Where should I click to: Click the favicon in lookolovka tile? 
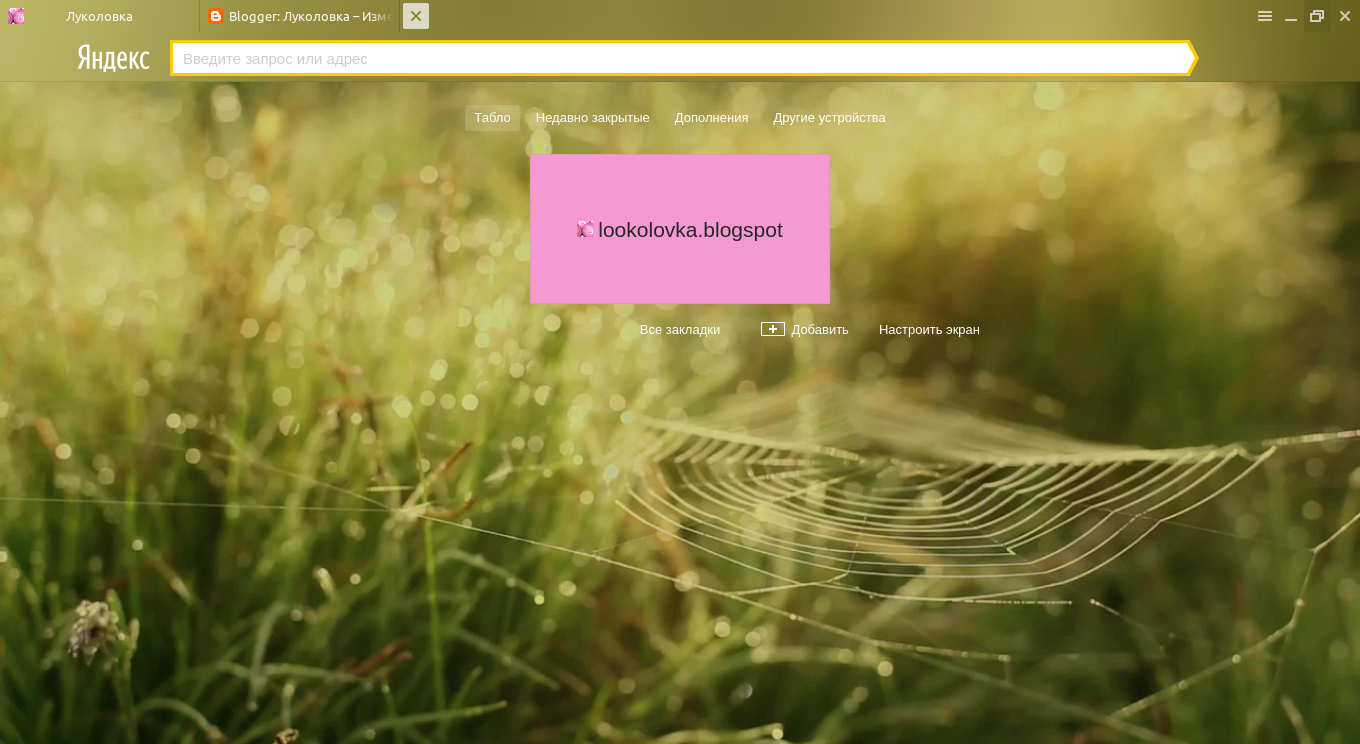(586, 229)
